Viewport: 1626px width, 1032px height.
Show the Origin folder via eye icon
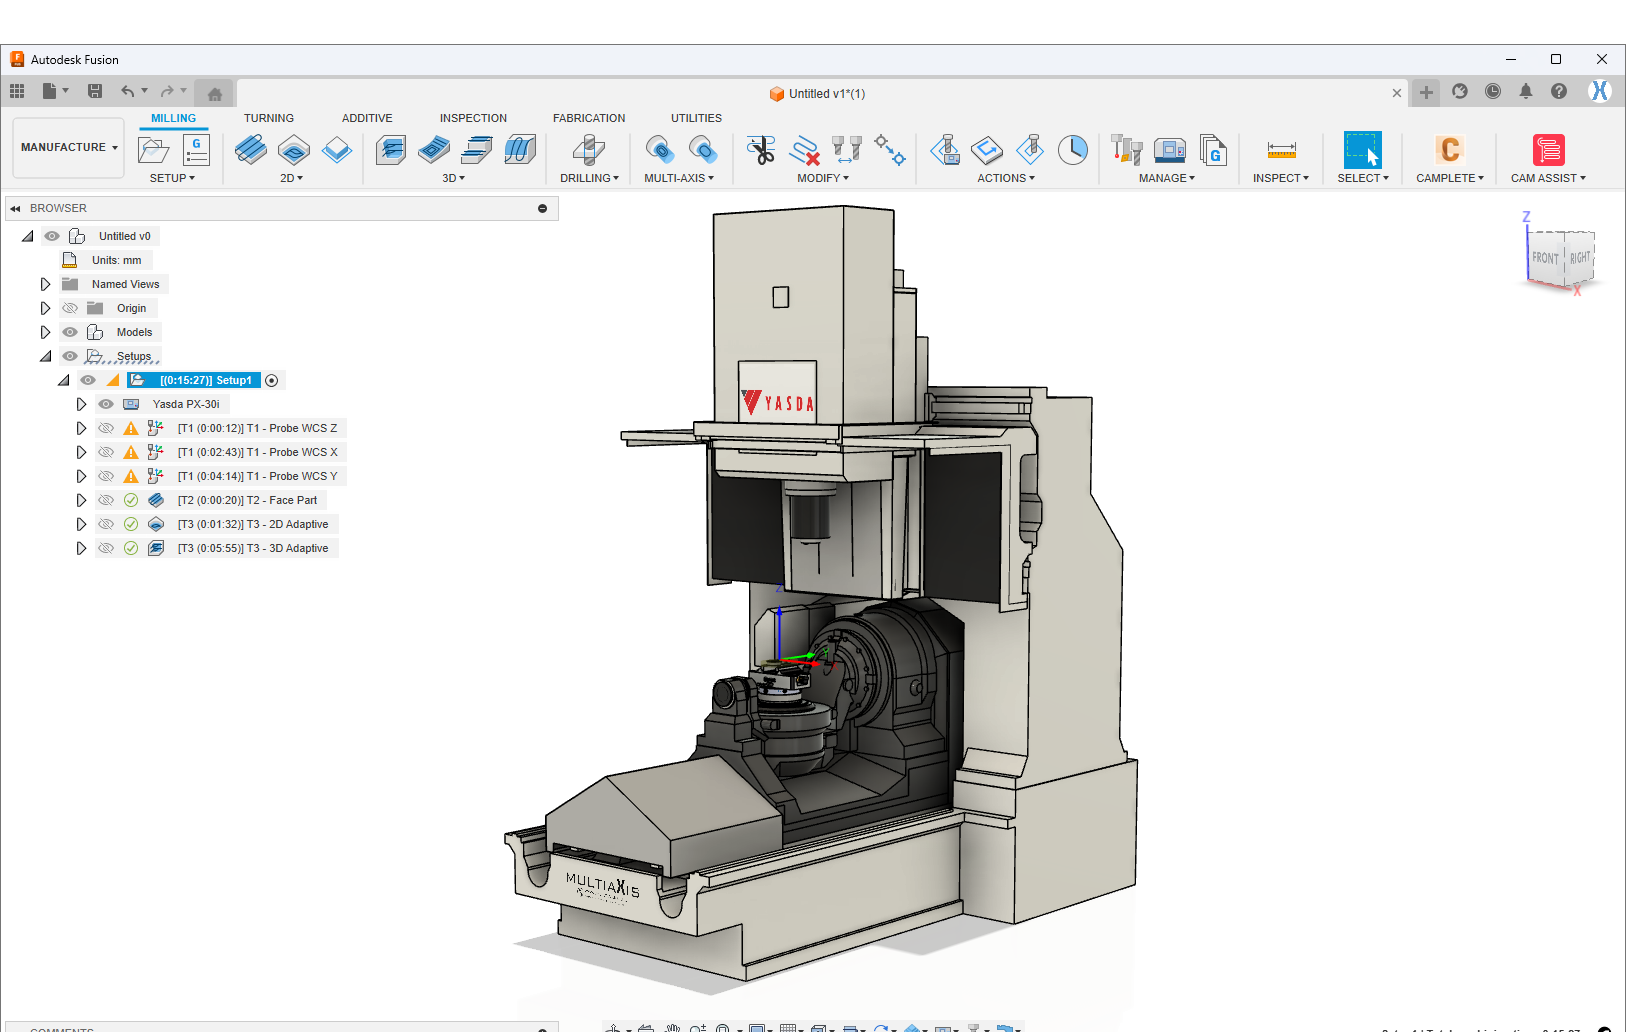[70, 308]
